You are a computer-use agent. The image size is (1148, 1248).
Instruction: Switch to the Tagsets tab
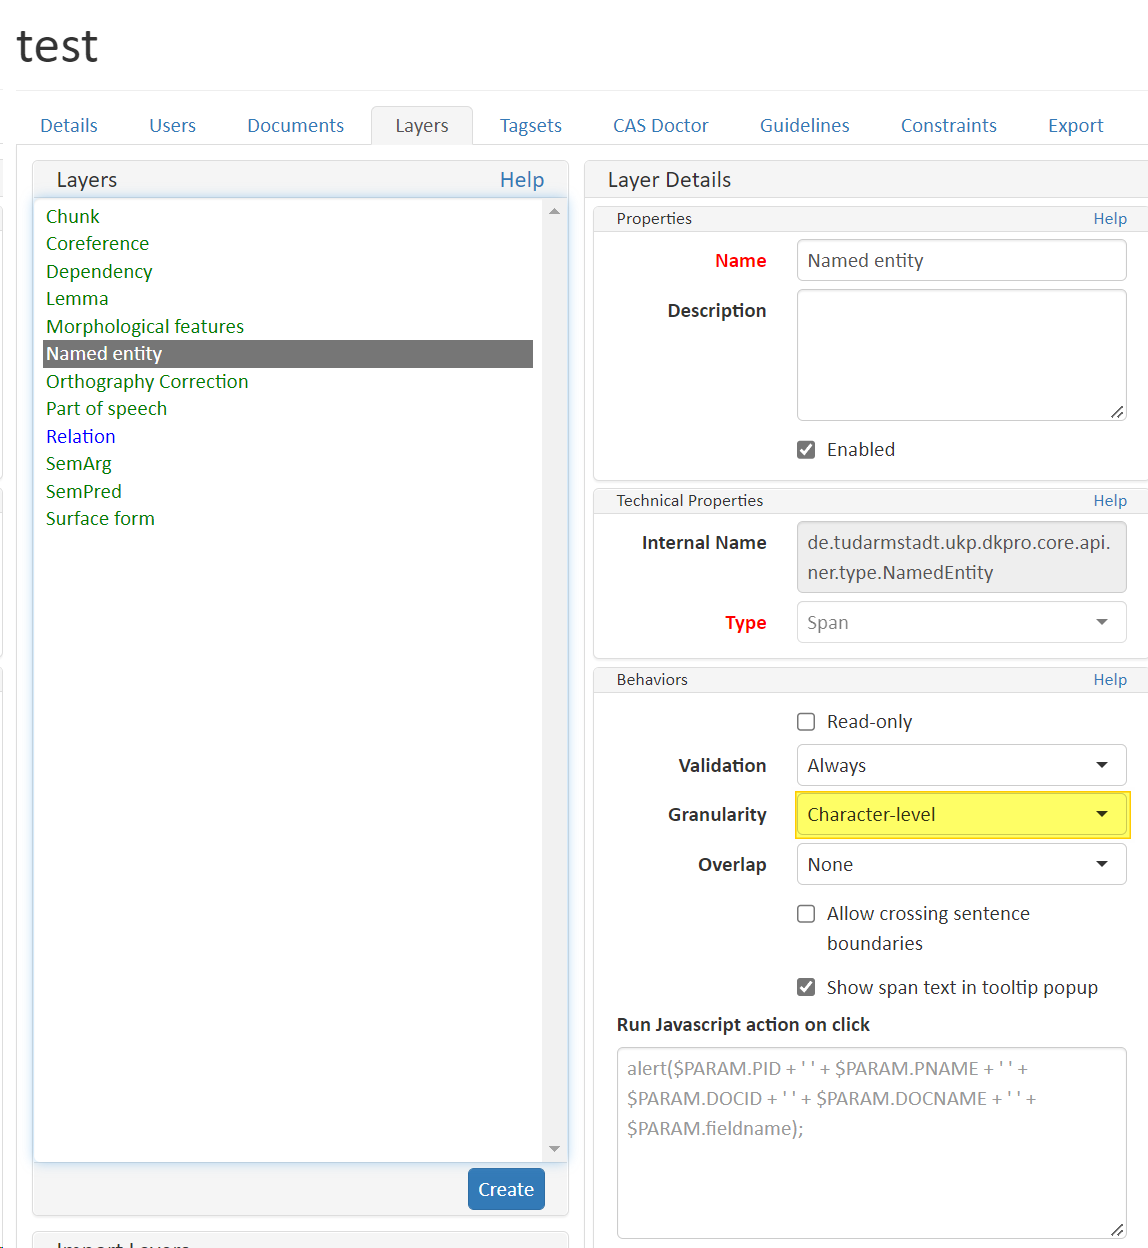pos(530,125)
